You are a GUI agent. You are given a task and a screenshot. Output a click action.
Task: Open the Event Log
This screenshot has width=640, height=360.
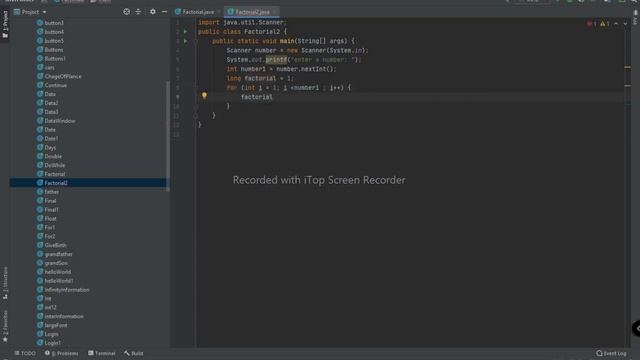pyautogui.click(x=611, y=353)
